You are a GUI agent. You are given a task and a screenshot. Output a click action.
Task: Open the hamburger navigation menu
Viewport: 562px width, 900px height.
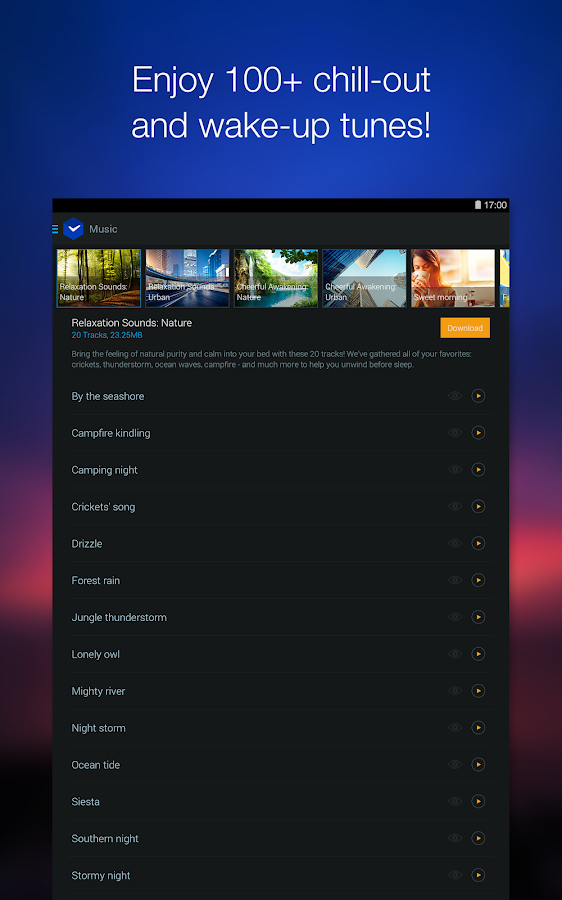point(55,229)
